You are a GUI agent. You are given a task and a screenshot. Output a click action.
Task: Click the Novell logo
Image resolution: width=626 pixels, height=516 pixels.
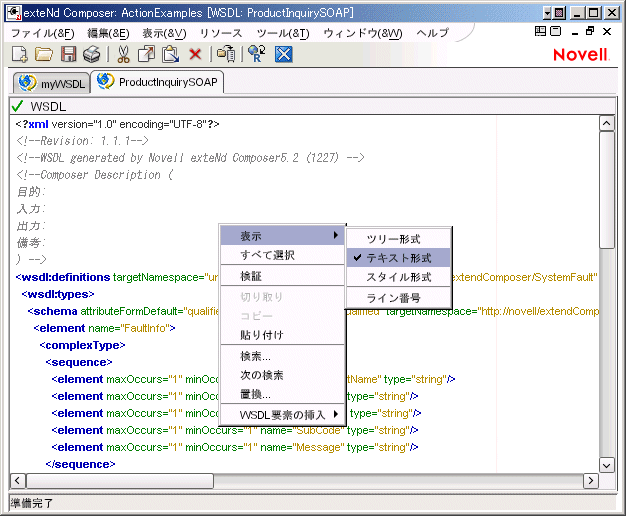coord(581,55)
